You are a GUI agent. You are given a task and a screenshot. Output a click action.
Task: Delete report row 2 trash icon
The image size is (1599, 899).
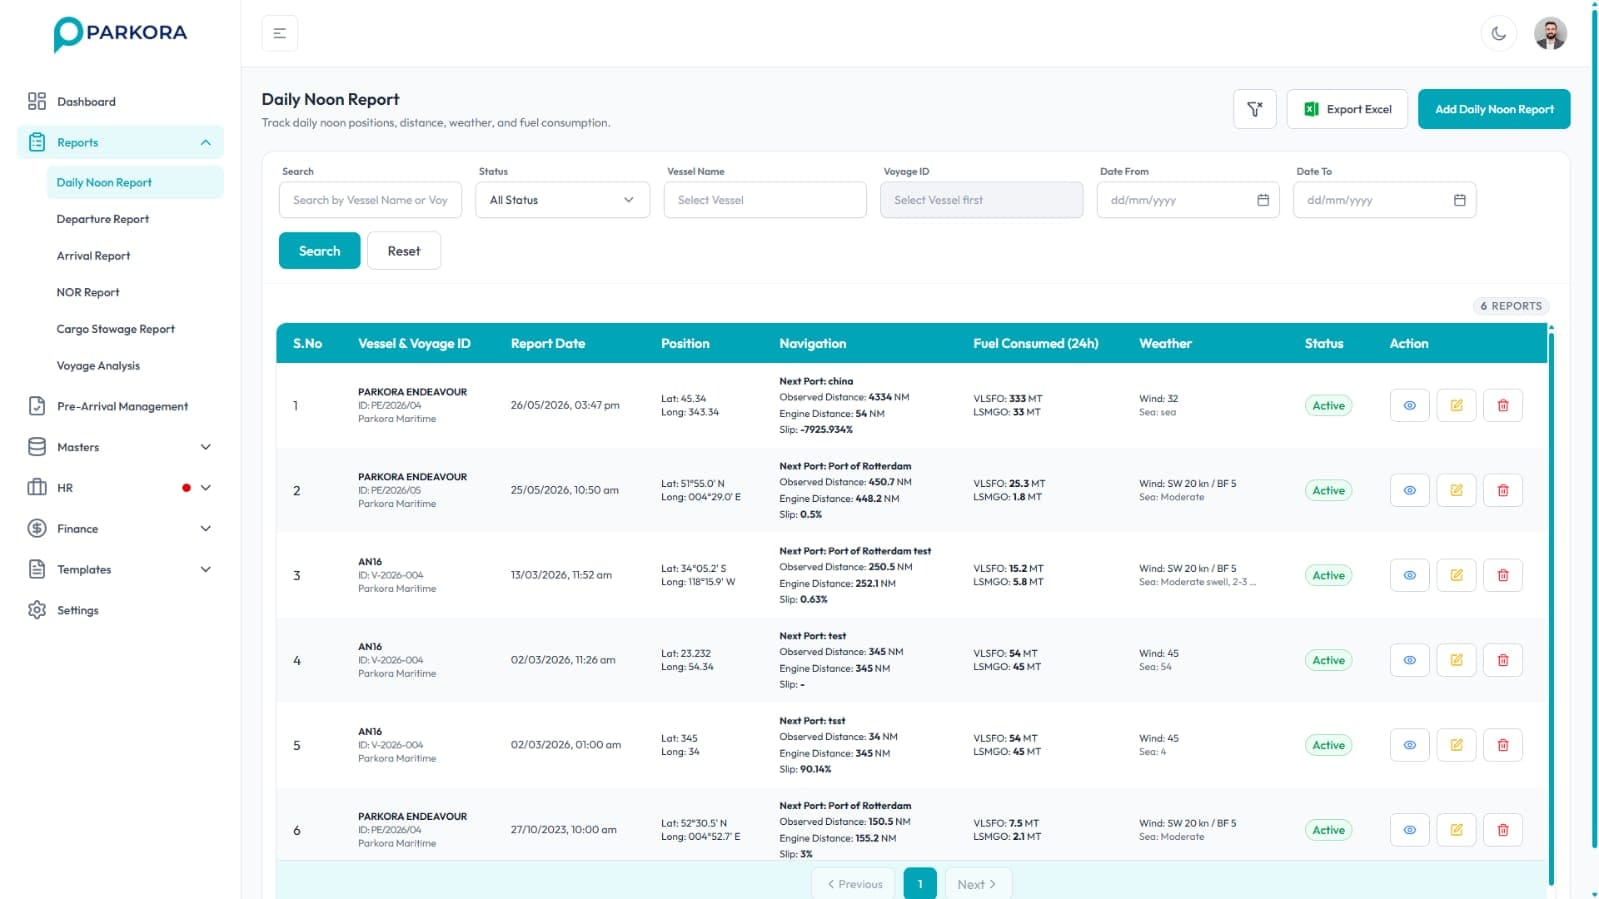pos(1502,490)
